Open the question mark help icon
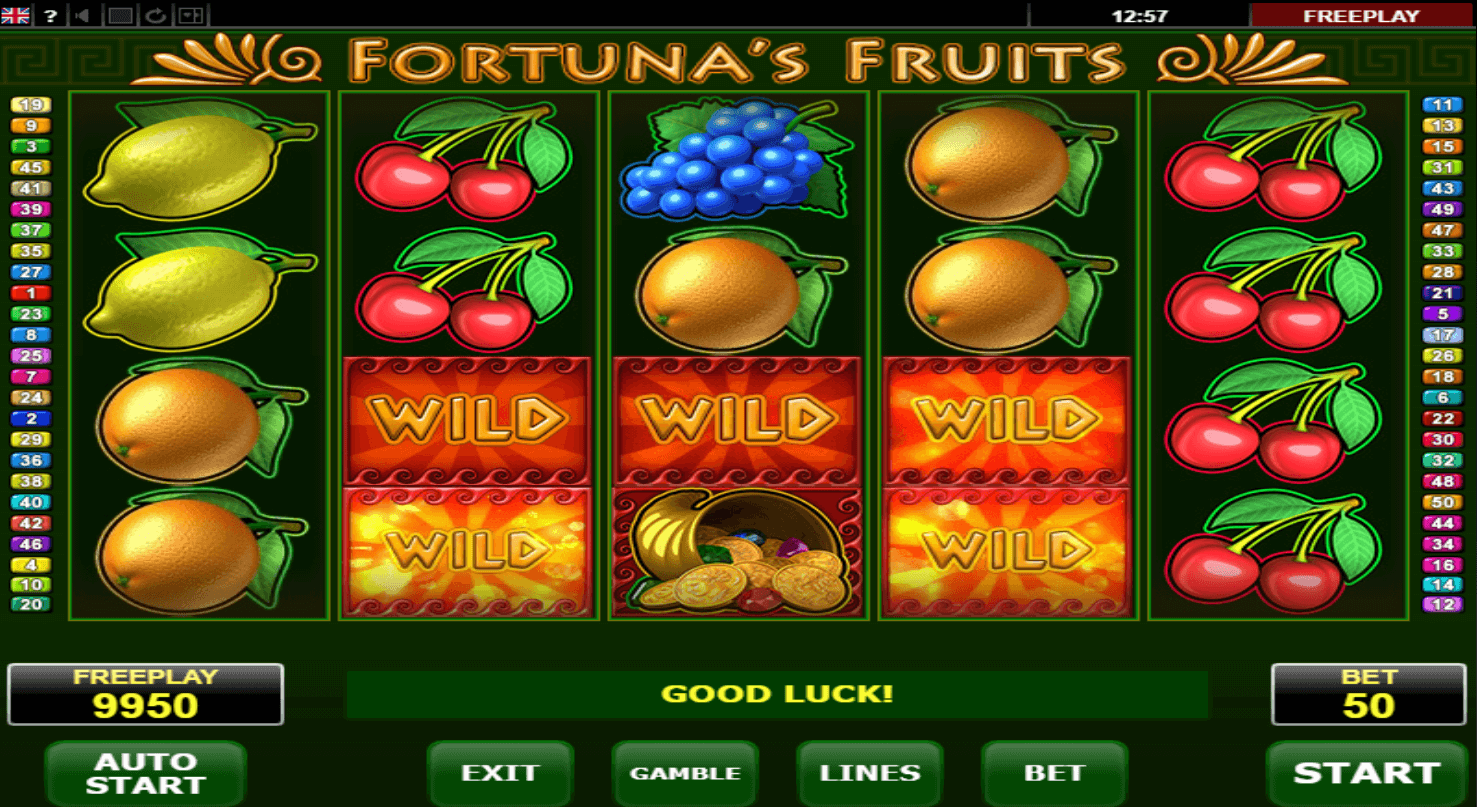This screenshot has width=1477, height=807. pos(50,15)
